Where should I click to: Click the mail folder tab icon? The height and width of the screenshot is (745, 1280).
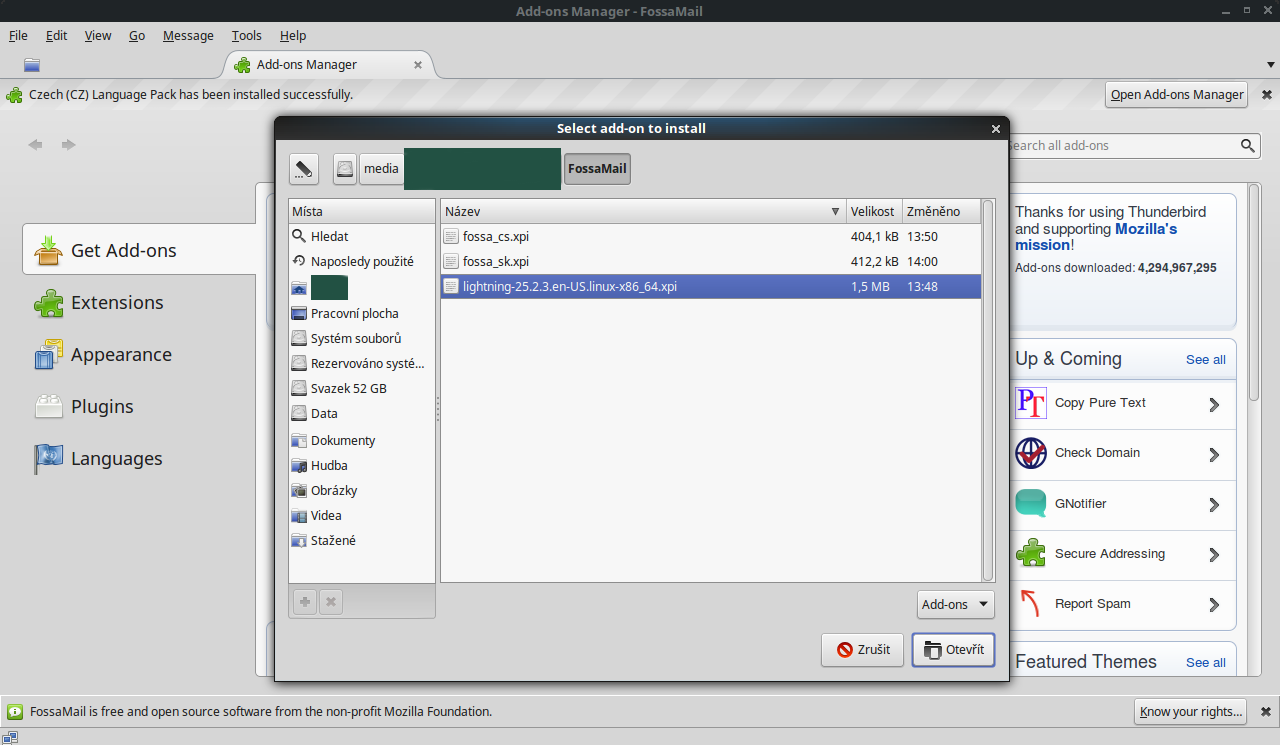(x=32, y=65)
